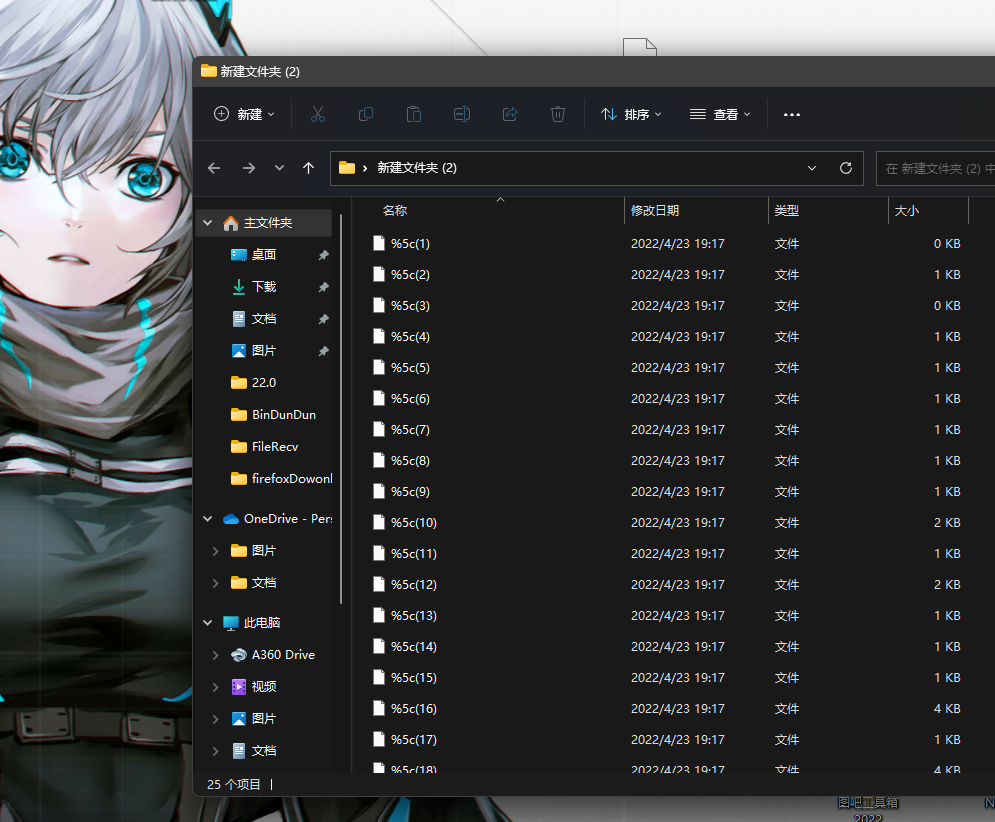This screenshot has width=995, height=822.
Task: Click the Cut icon in the toolbar
Action: (317, 114)
